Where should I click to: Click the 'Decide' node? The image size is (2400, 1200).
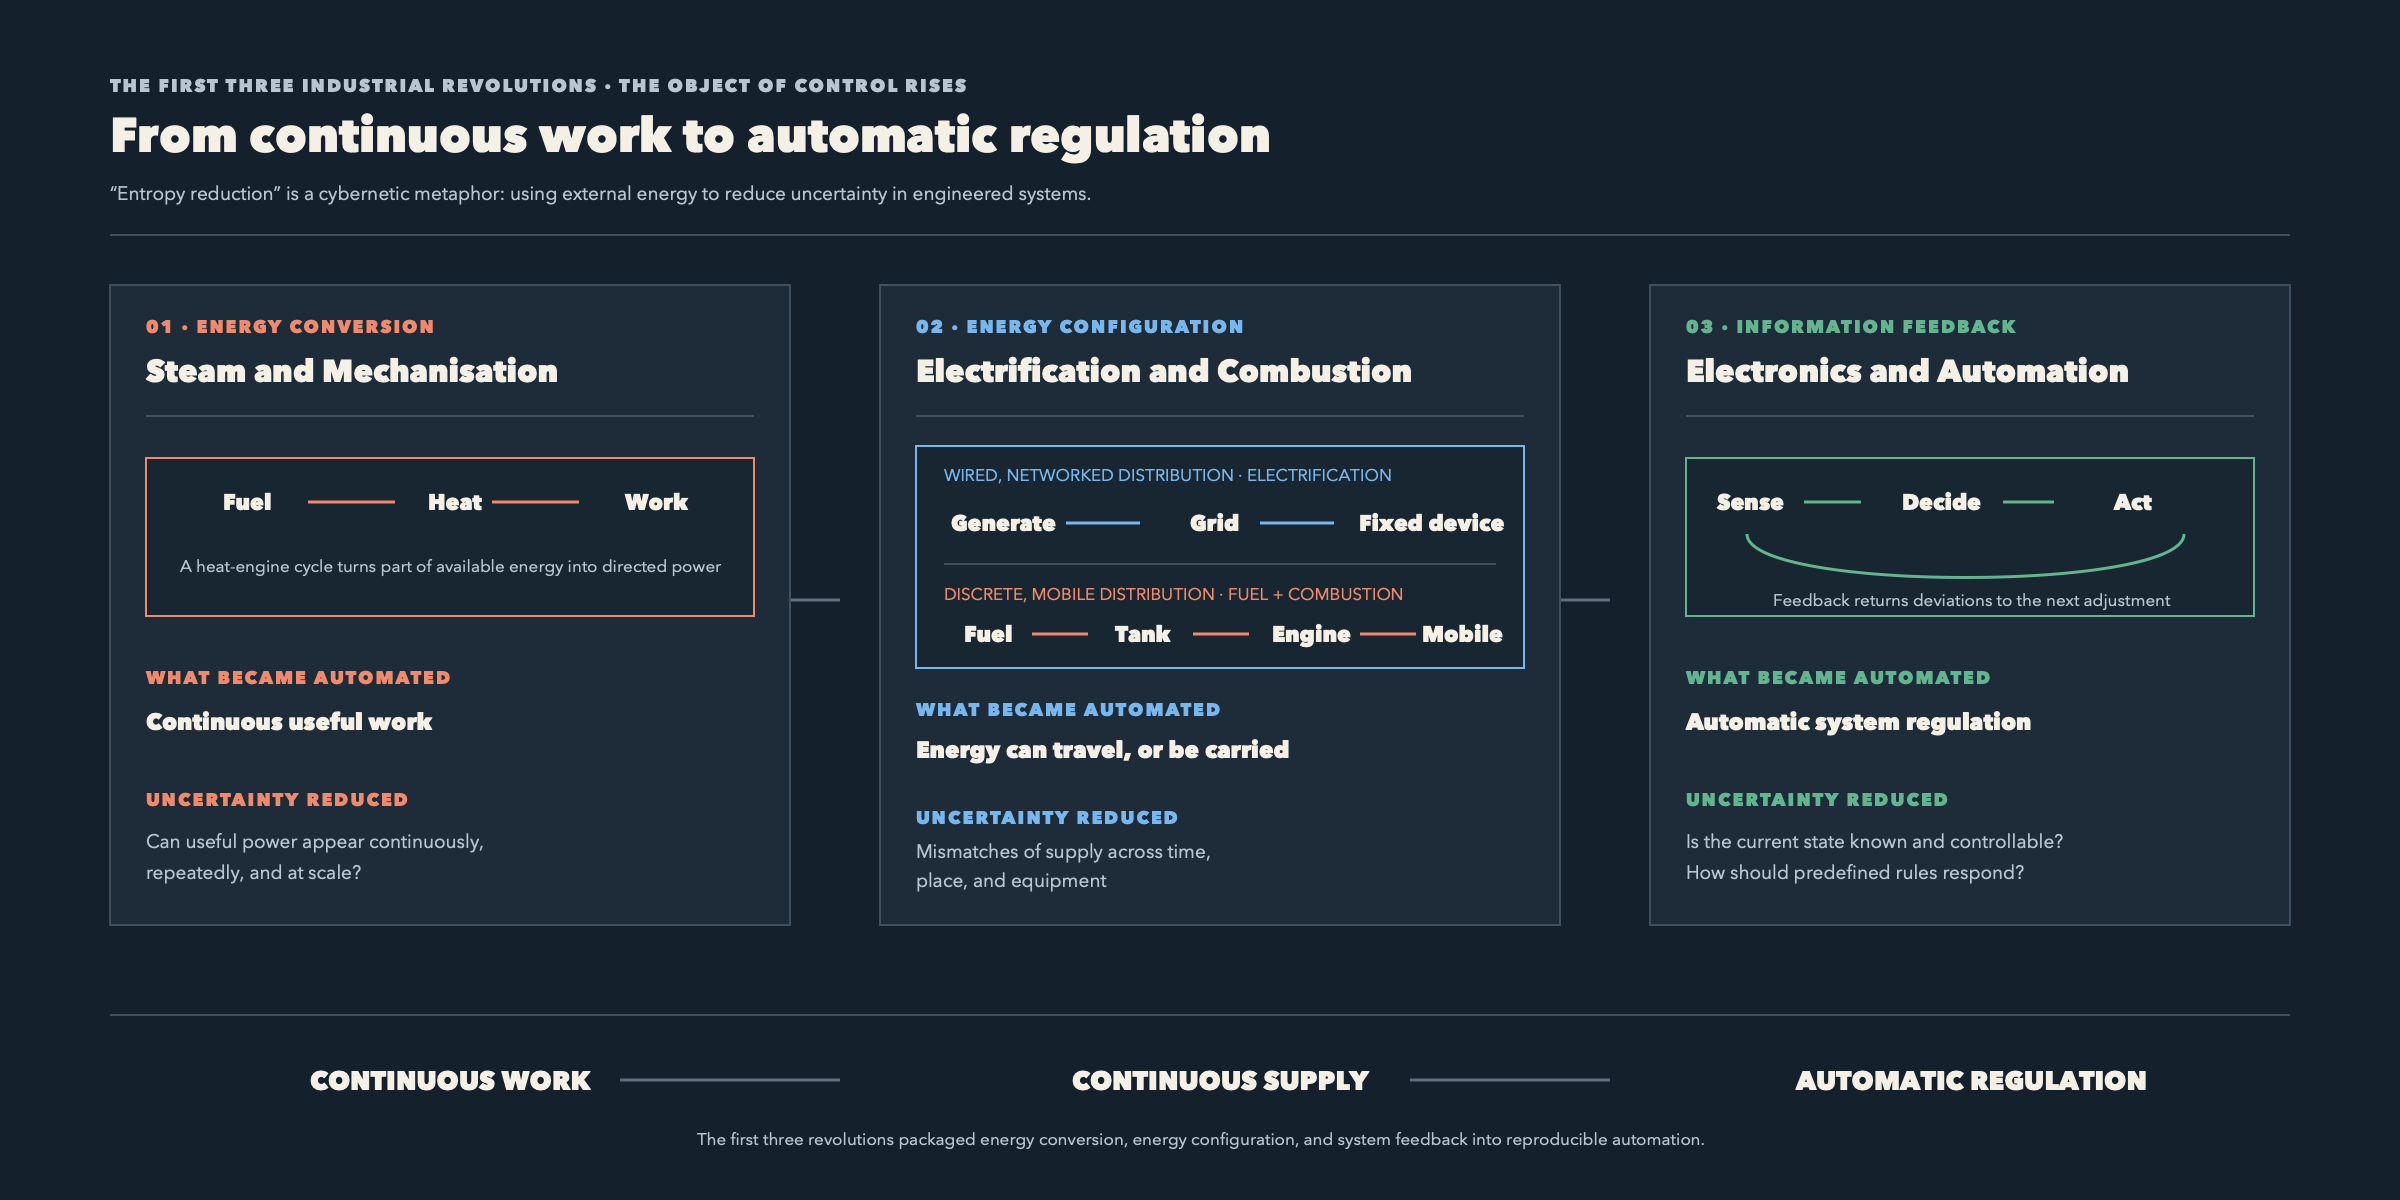pyautogui.click(x=1941, y=502)
